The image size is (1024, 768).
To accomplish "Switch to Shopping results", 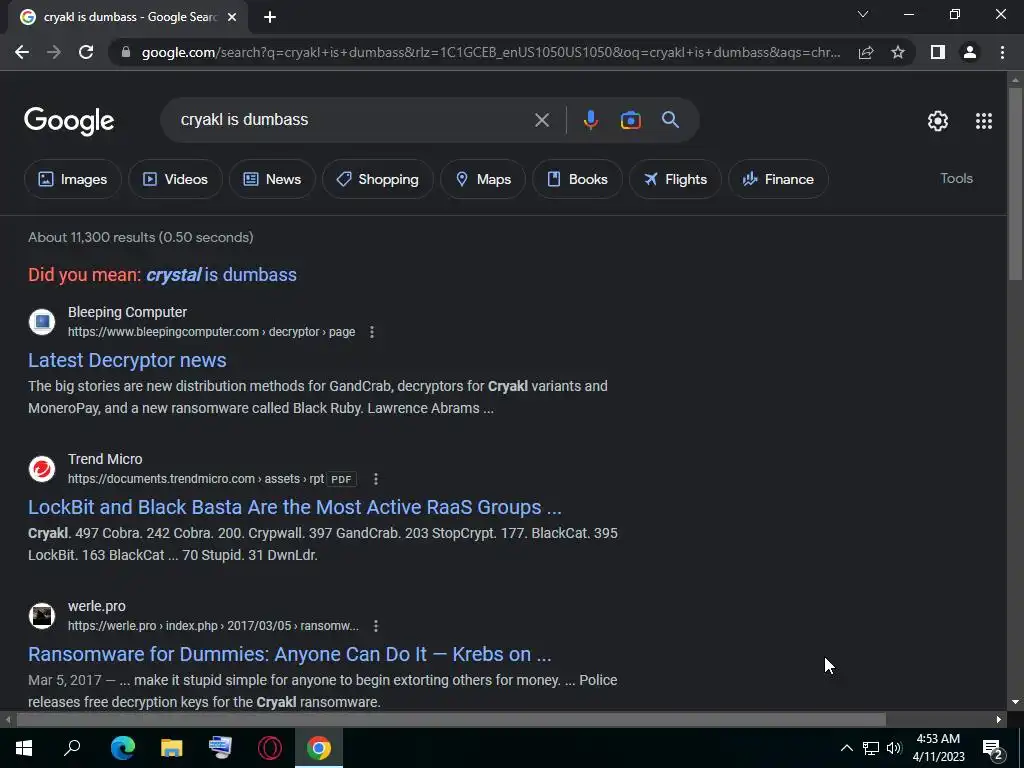I will (x=377, y=179).
